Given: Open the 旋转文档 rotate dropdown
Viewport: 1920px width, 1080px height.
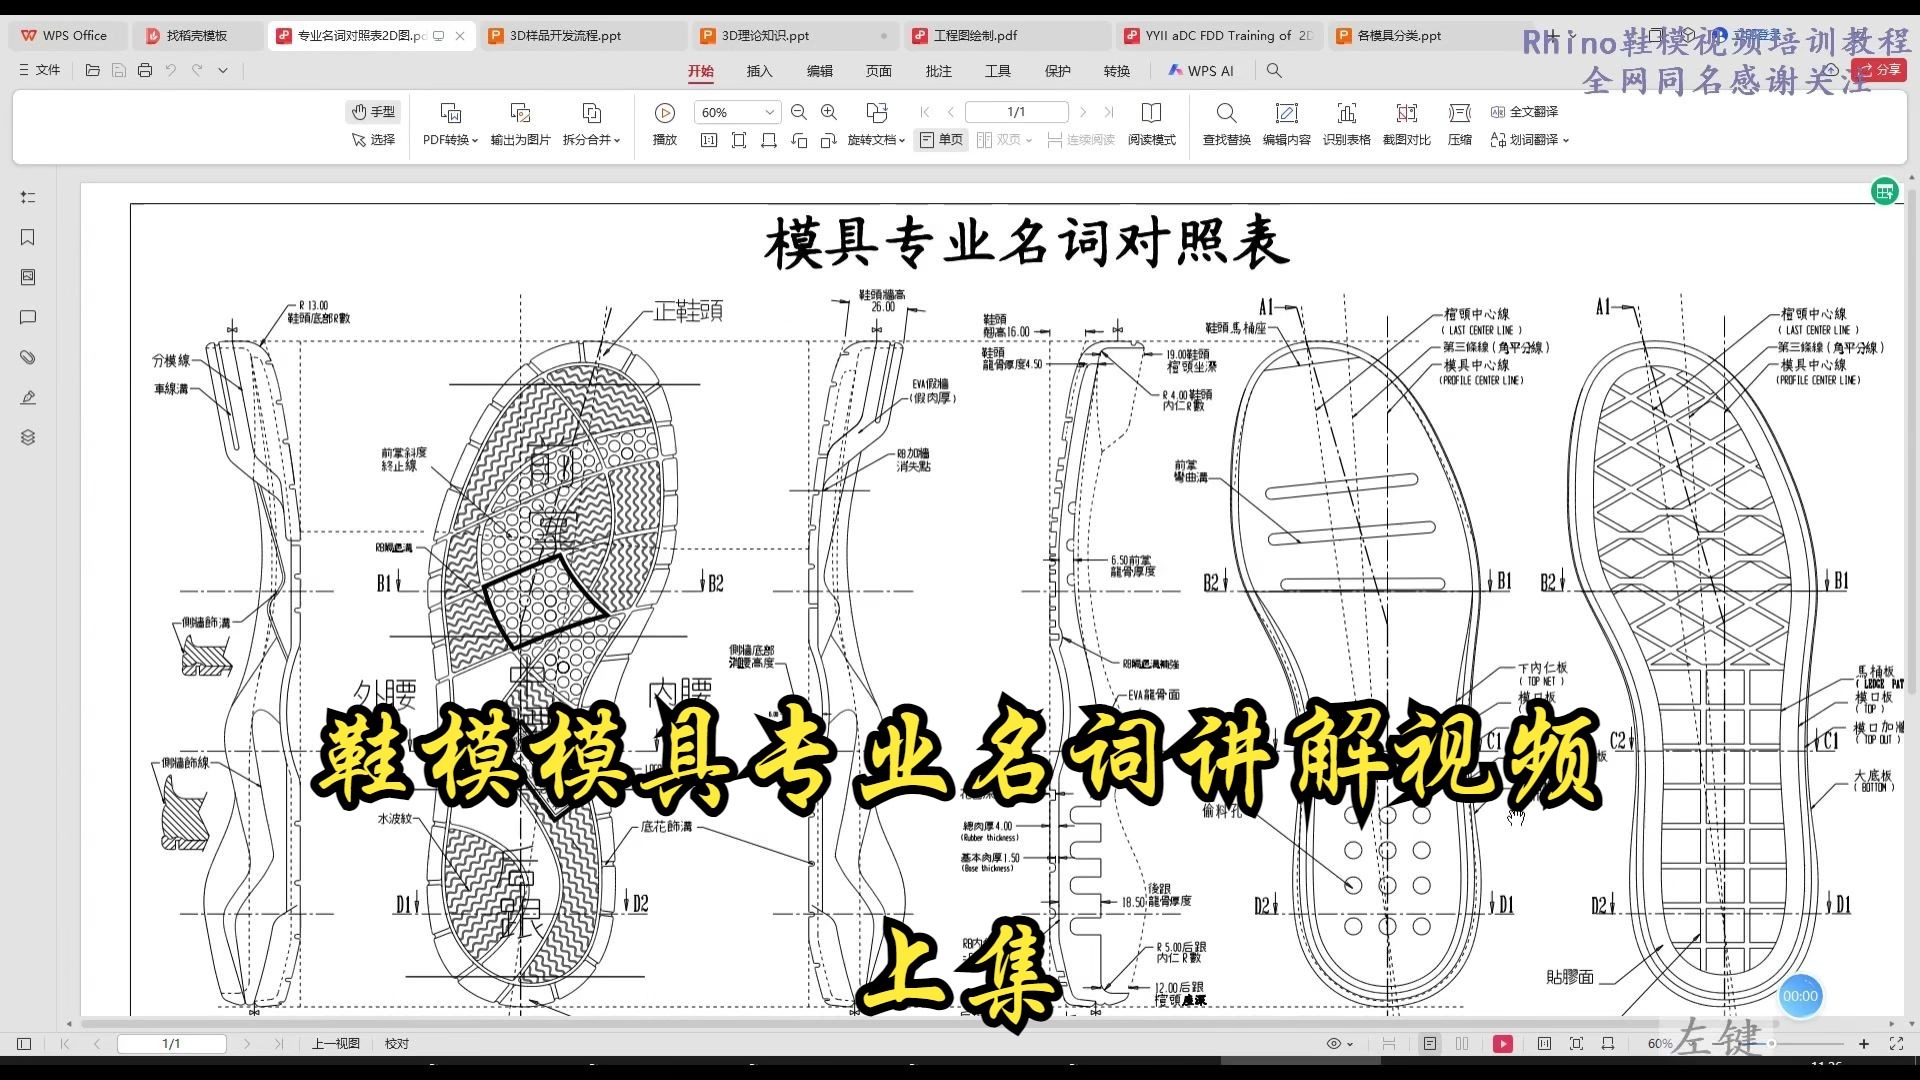Looking at the screenshot, I should tap(873, 140).
